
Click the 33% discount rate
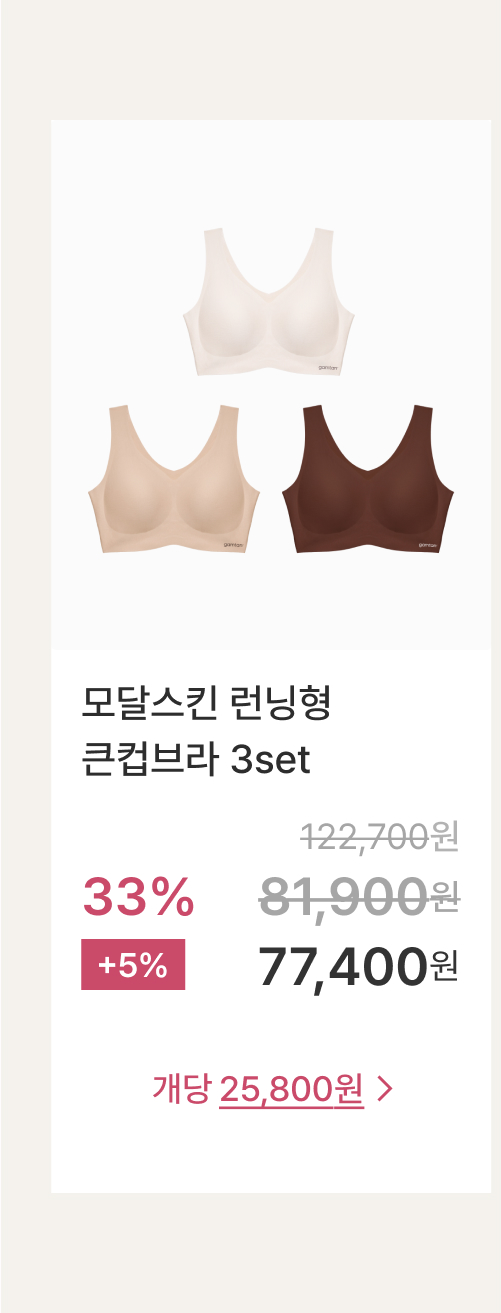coord(138,896)
